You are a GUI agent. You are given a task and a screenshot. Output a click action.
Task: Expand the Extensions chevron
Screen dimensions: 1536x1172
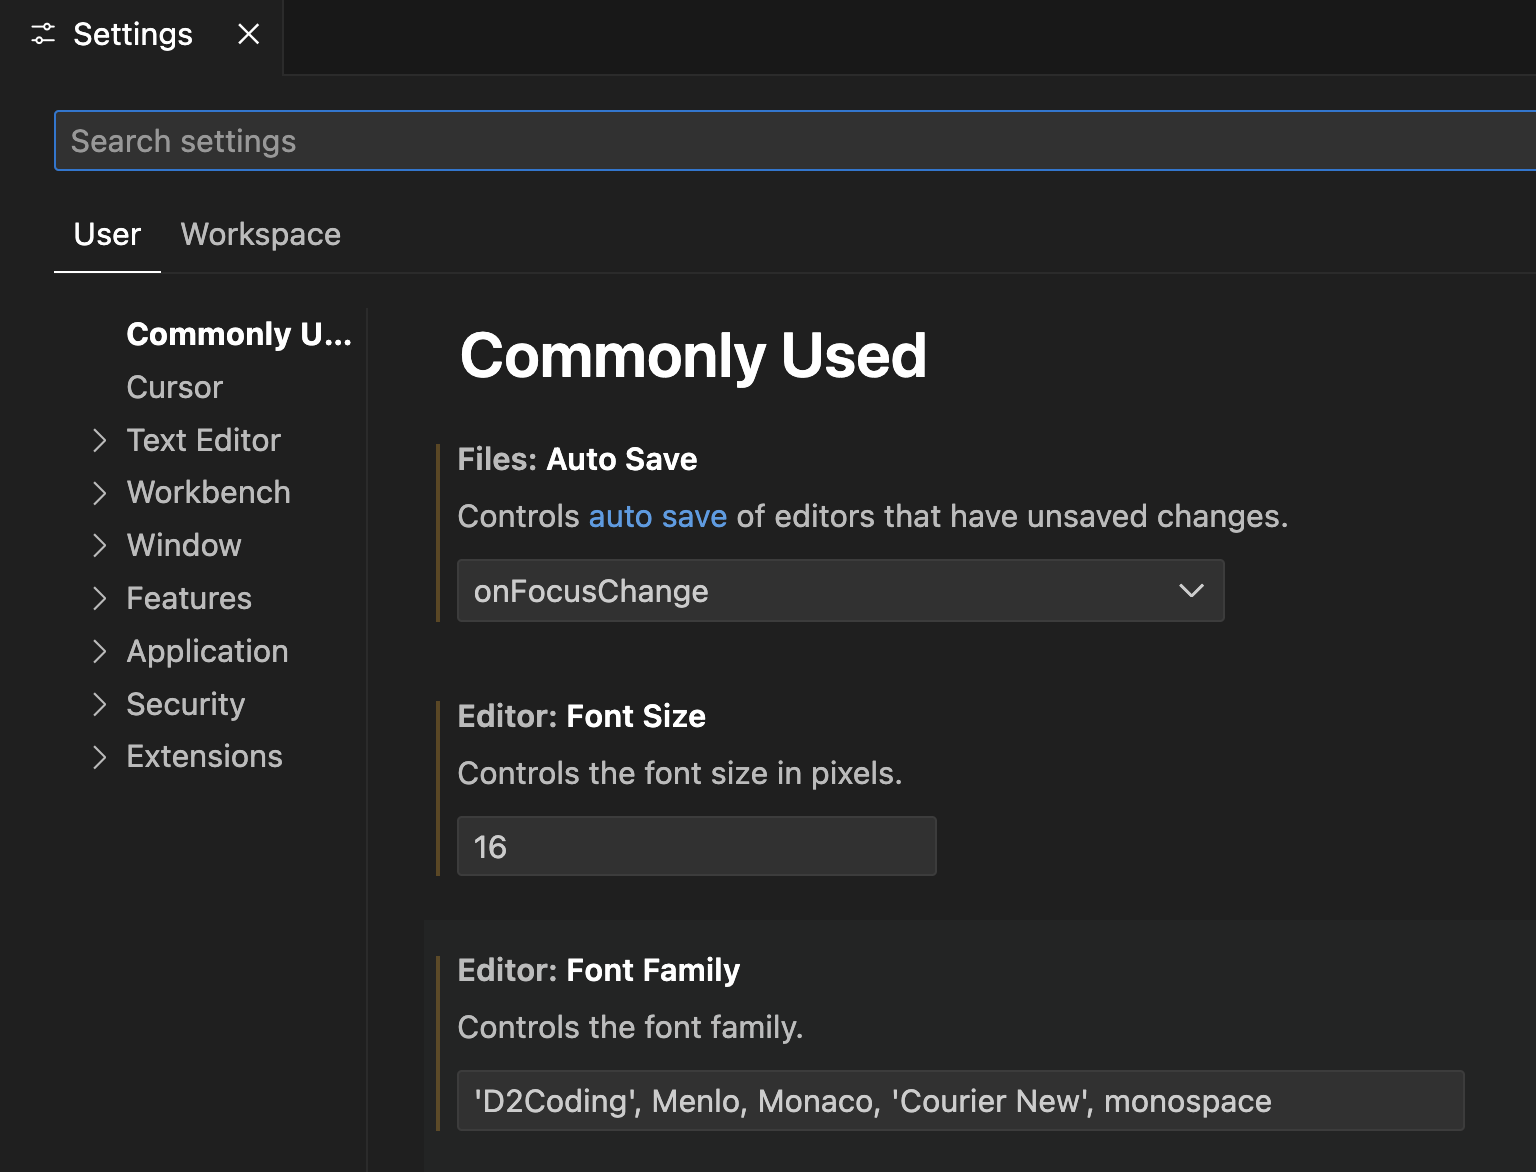point(99,757)
